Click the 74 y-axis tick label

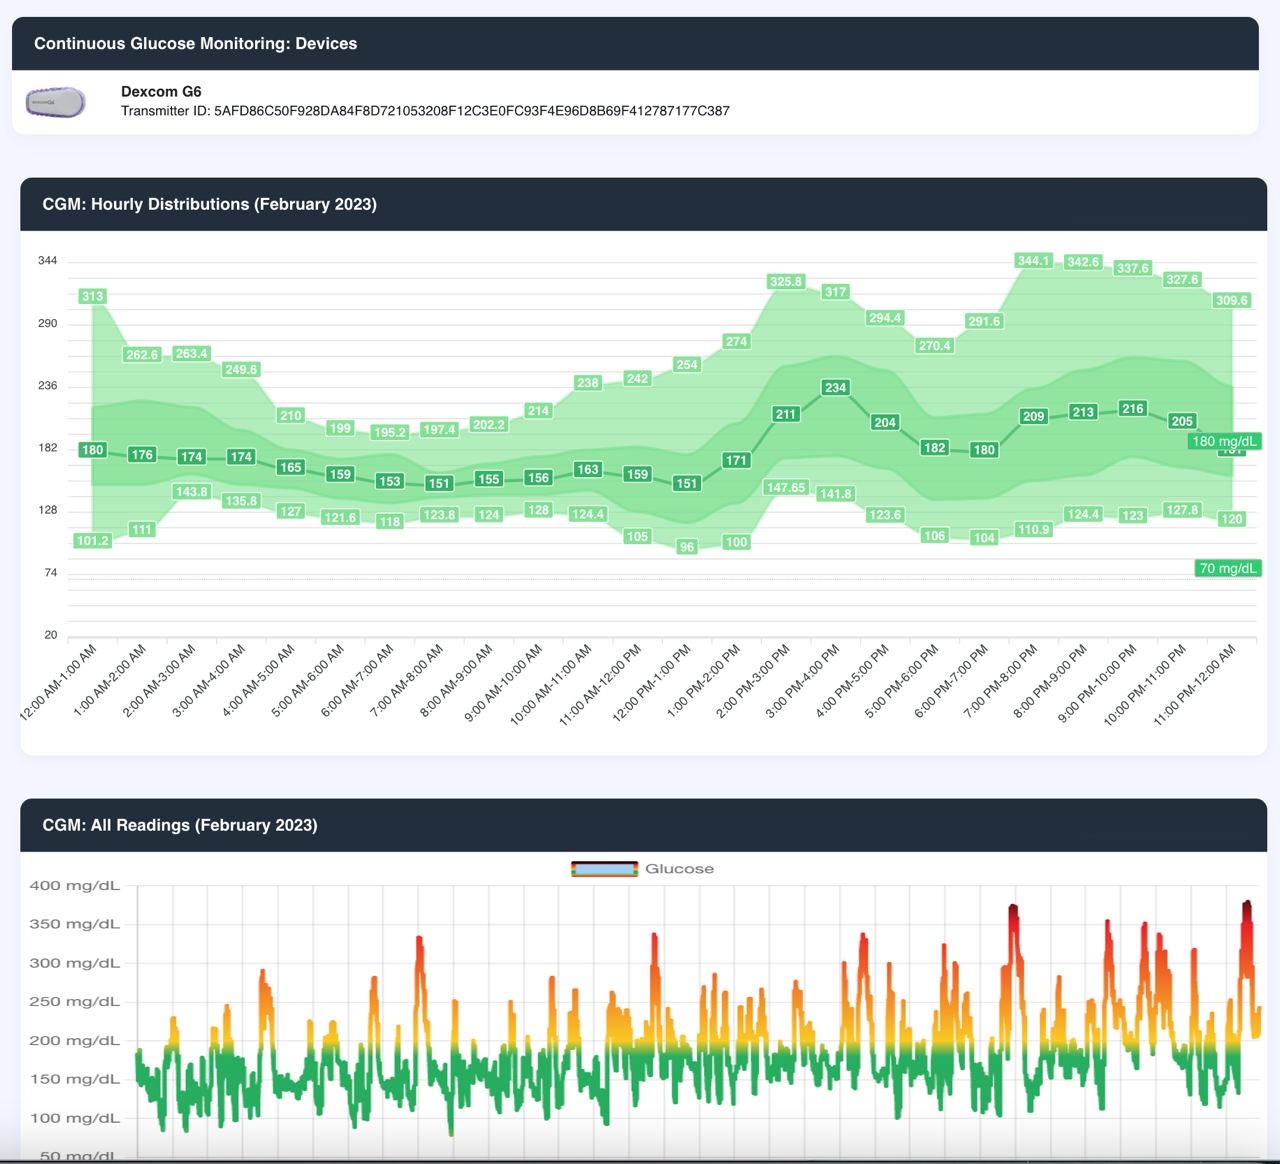coord(51,573)
